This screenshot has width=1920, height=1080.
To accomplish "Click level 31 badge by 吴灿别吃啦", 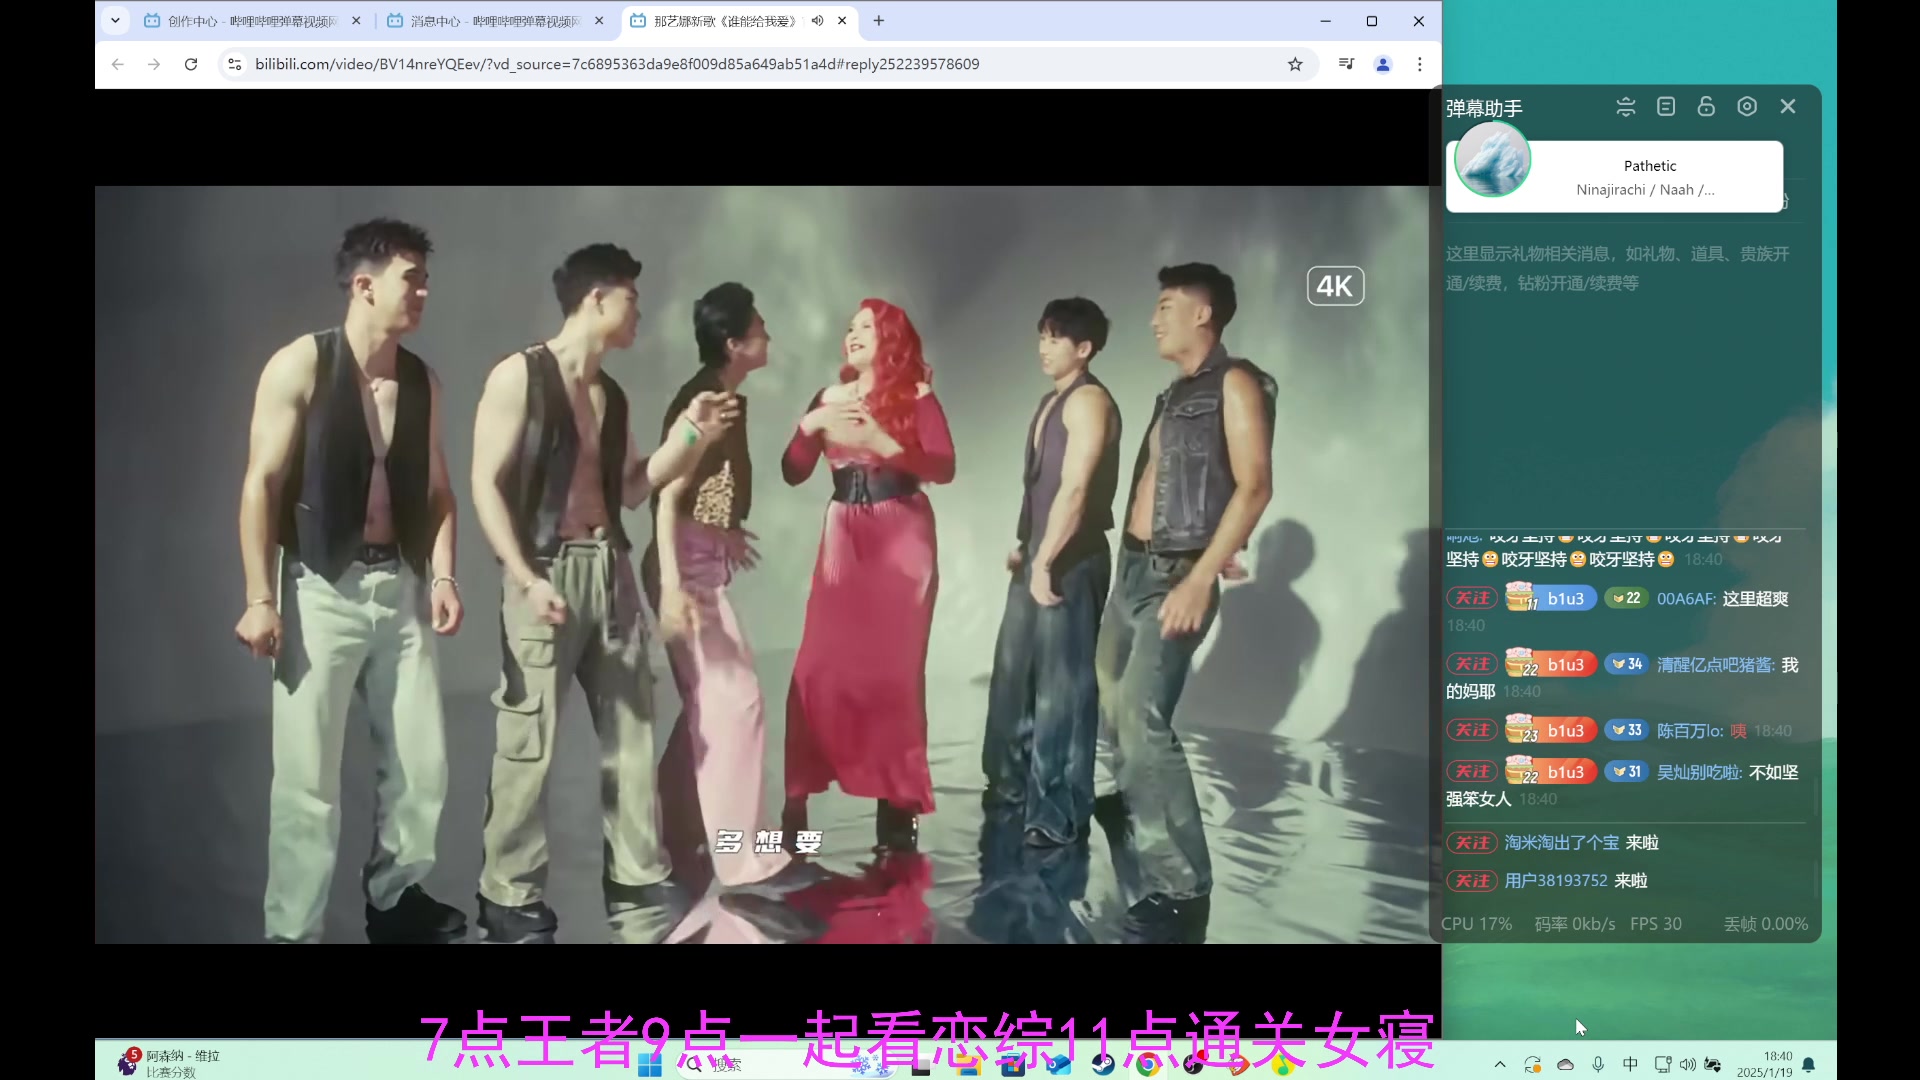I will coord(1626,772).
